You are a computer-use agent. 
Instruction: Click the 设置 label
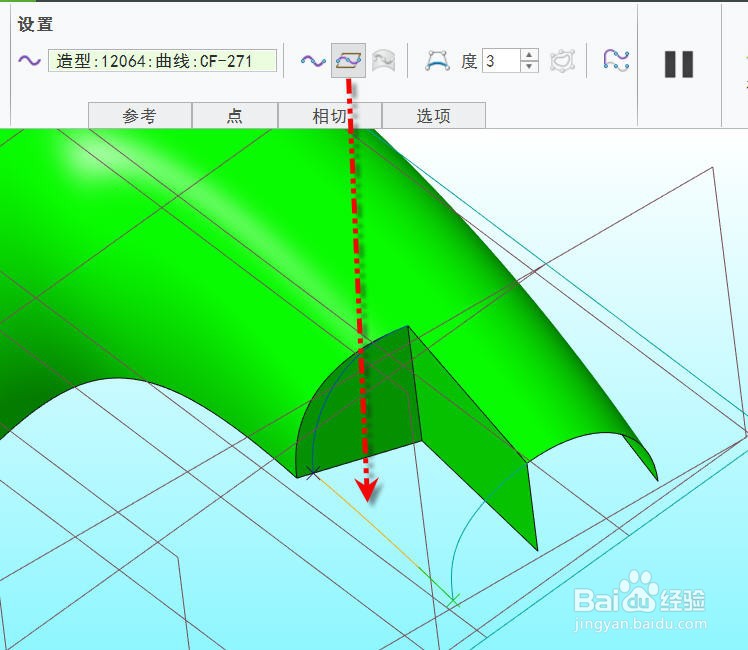[35, 24]
